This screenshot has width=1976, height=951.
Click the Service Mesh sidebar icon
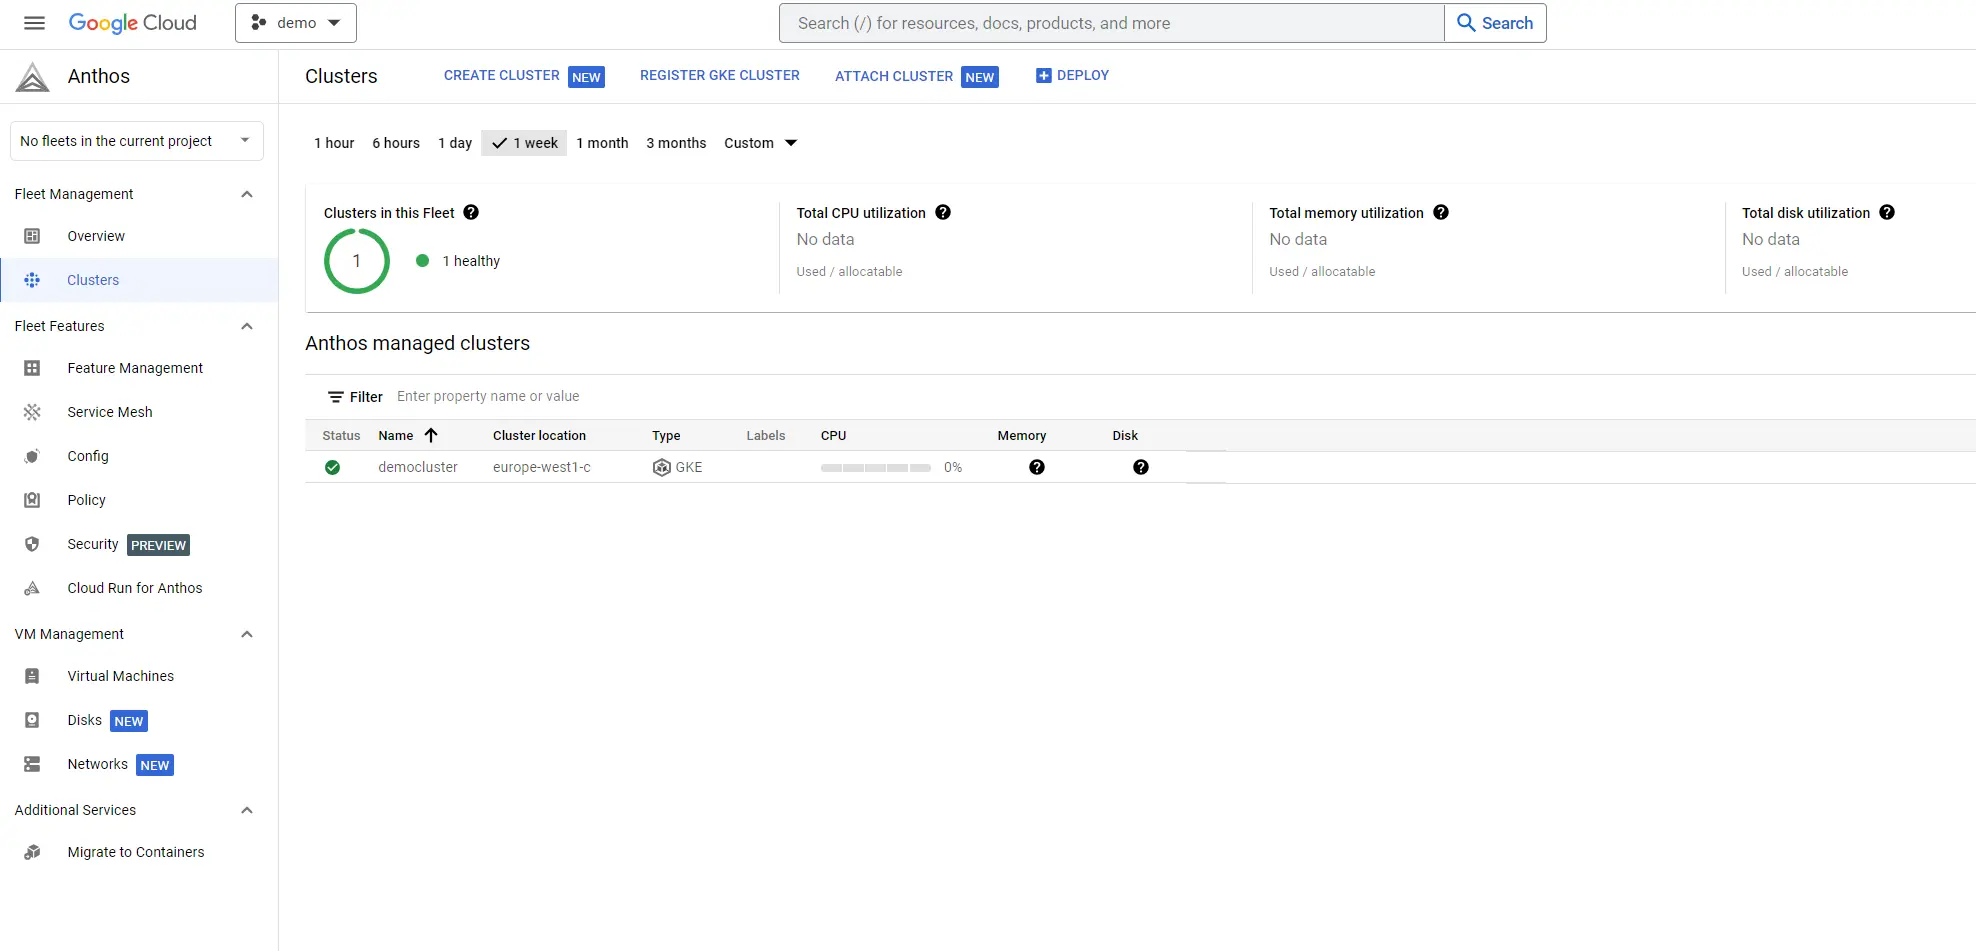32,412
